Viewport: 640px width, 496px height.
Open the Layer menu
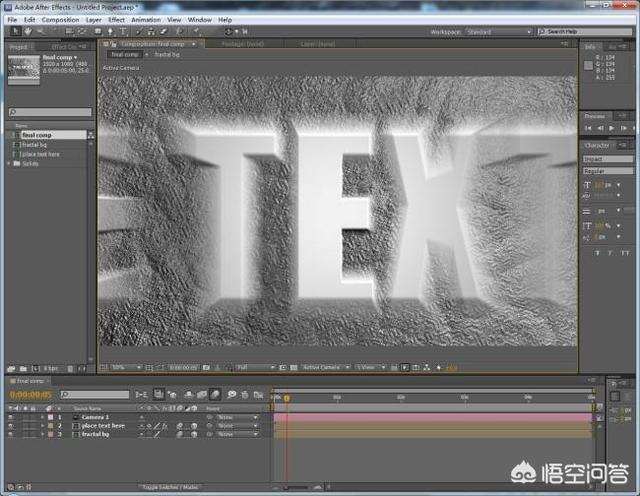[93, 20]
